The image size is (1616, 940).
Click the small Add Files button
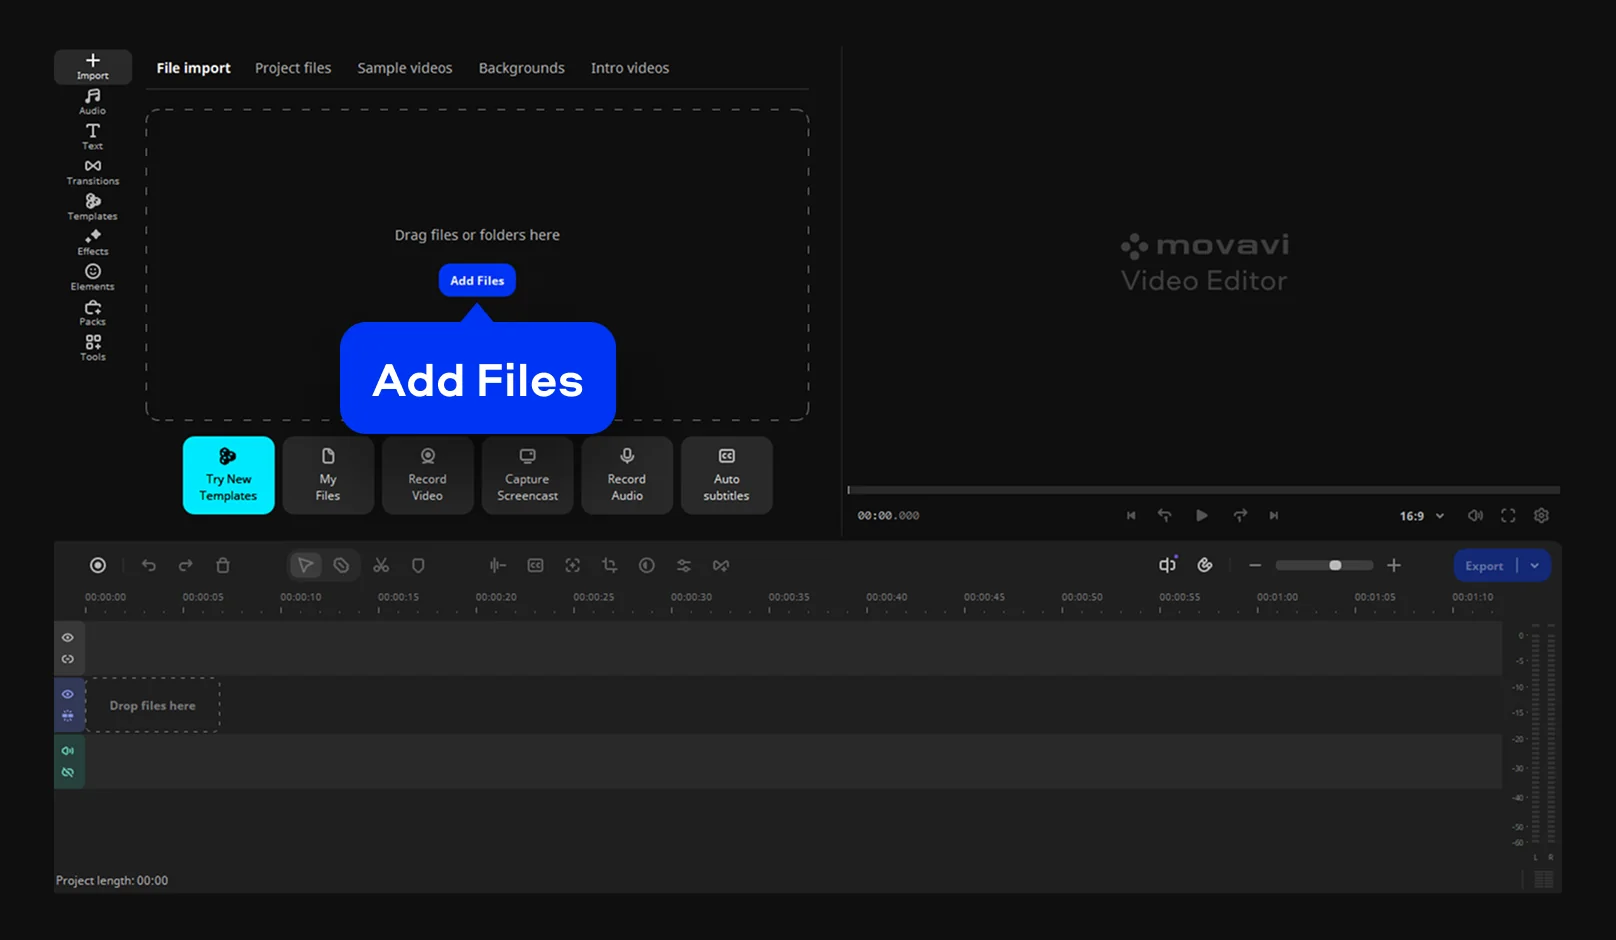[477, 280]
